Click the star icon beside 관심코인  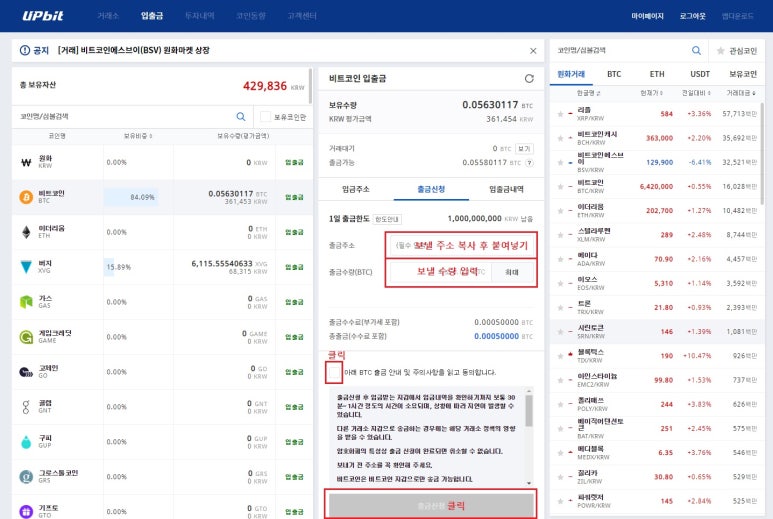(x=720, y=51)
